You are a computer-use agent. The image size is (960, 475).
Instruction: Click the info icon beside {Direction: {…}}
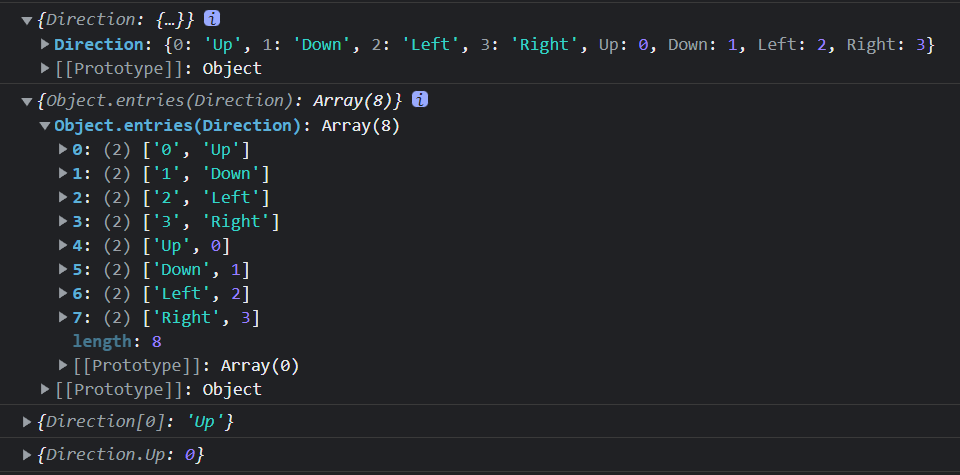coord(212,19)
